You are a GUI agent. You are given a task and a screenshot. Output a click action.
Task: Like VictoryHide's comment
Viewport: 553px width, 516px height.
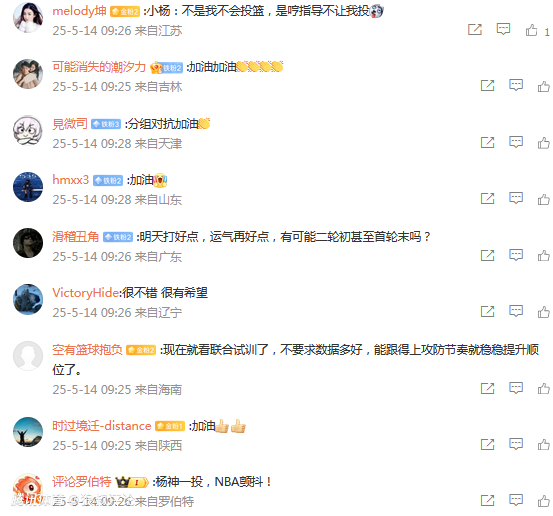coord(543,312)
